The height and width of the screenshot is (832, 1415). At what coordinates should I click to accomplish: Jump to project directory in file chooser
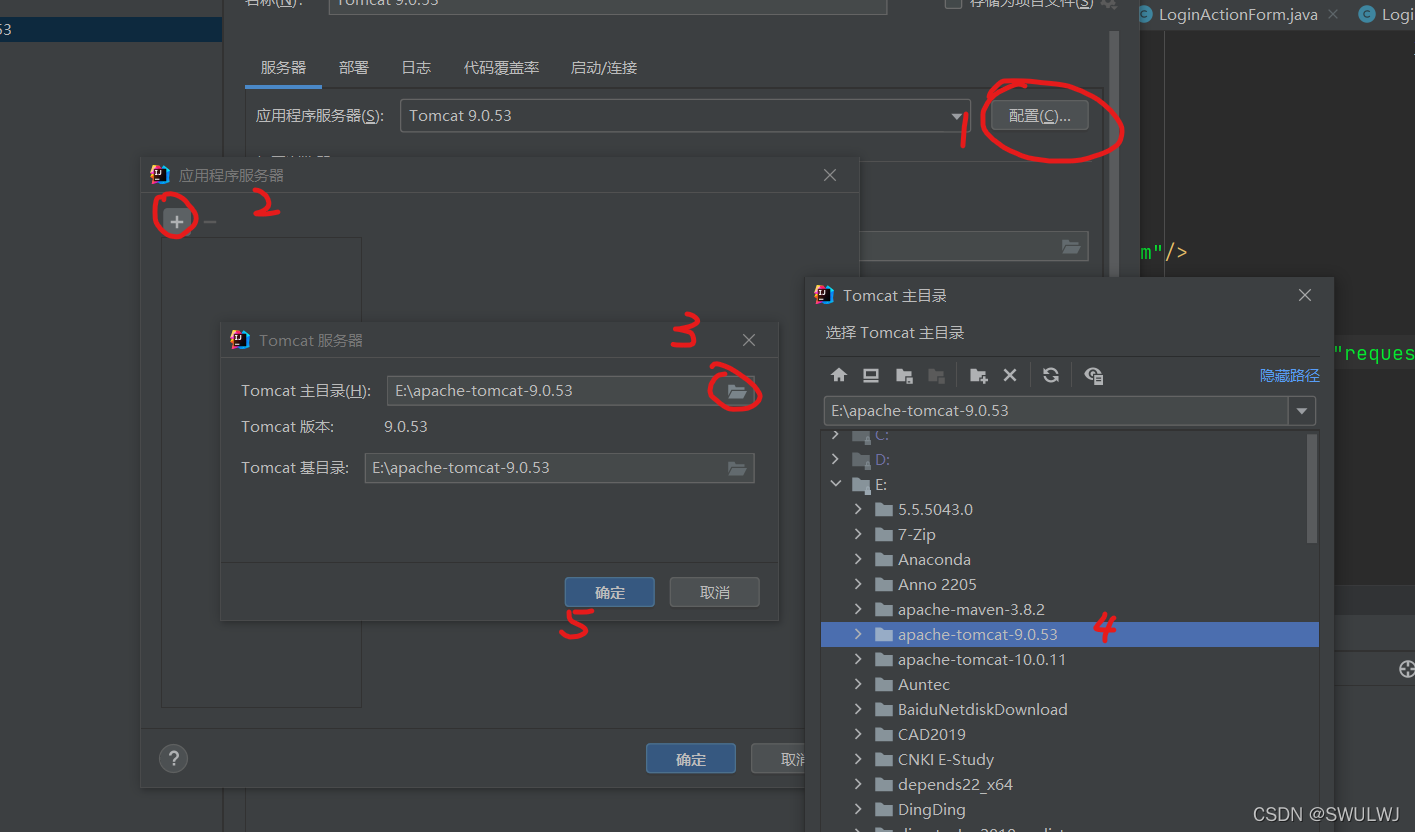point(904,375)
